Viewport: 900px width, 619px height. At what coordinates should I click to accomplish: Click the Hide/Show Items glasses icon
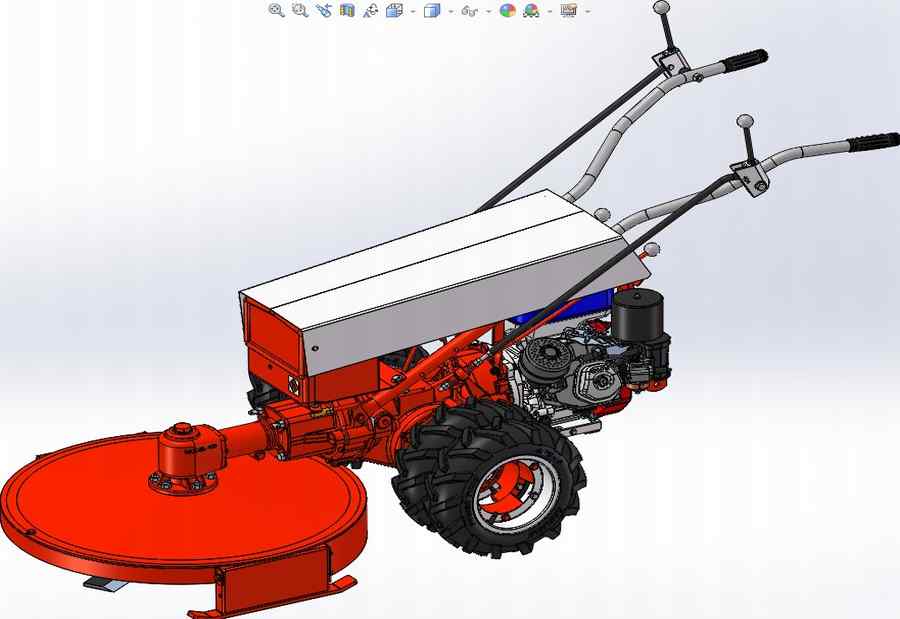pyautogui.click(x=470, y=11)
